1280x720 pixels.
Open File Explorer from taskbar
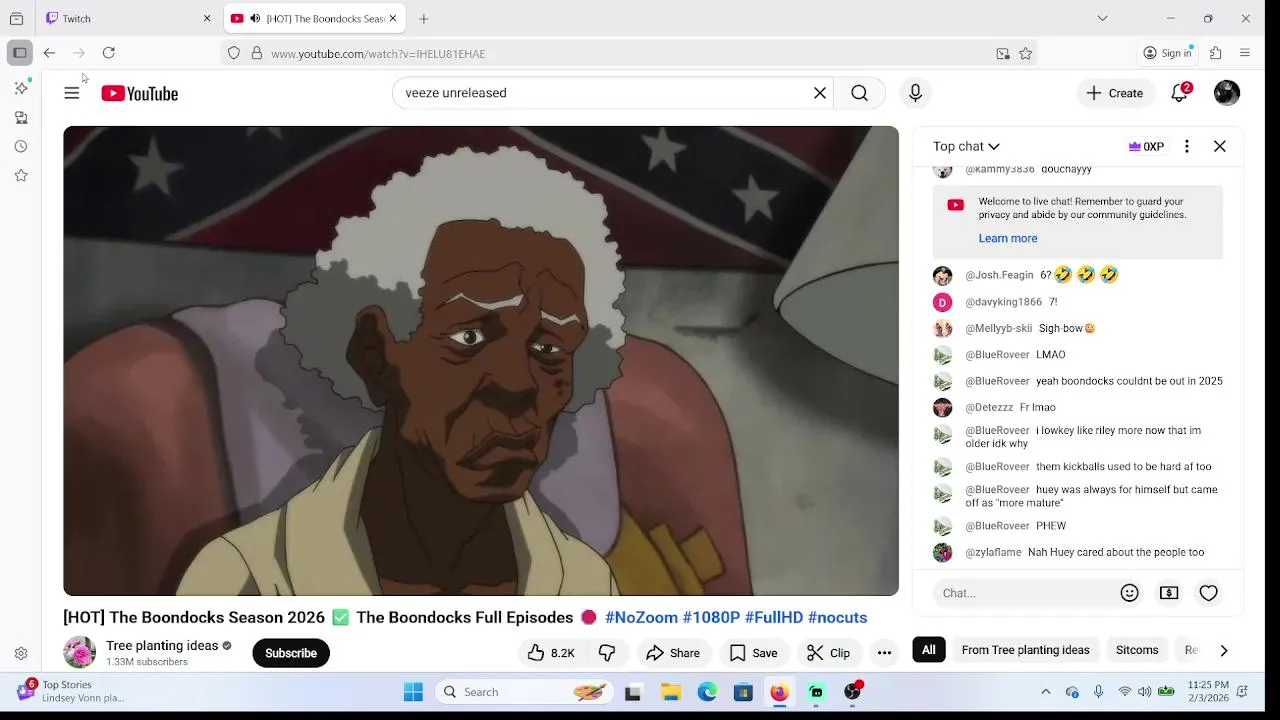[x=671, y=692]
